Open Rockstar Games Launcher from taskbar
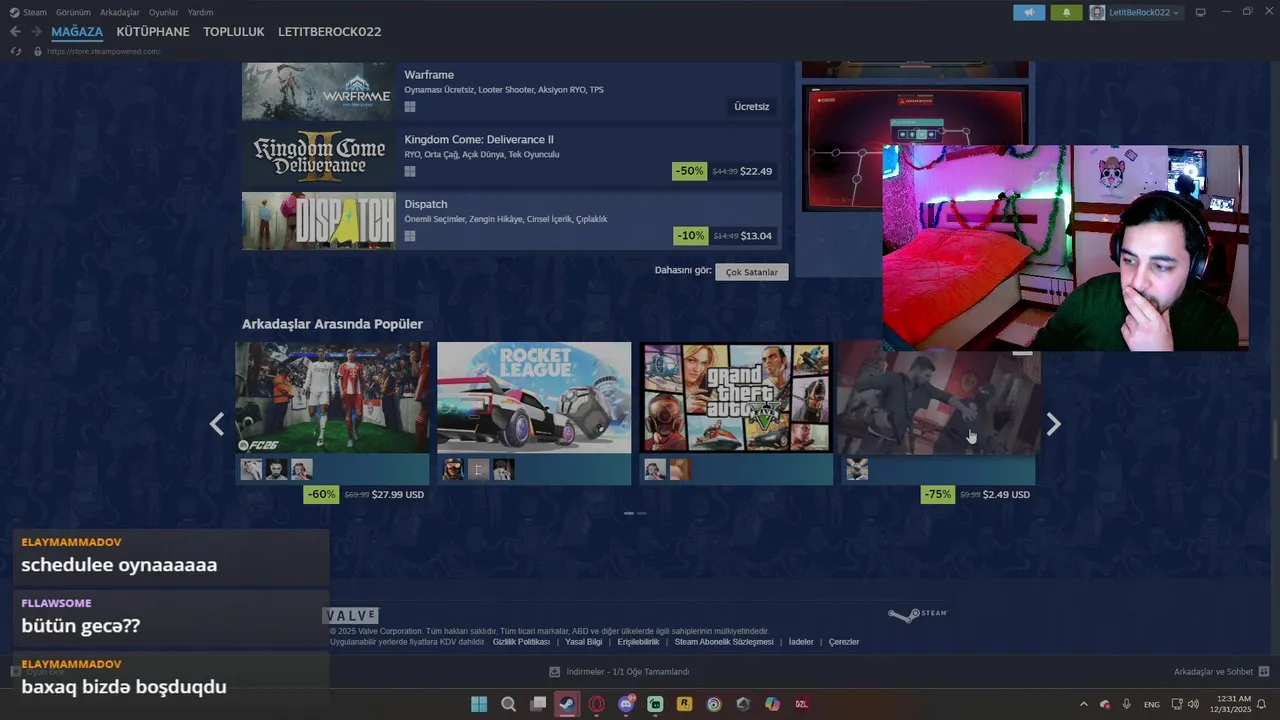This screenshot has height=720, width=1280. (x=684, y=704)
